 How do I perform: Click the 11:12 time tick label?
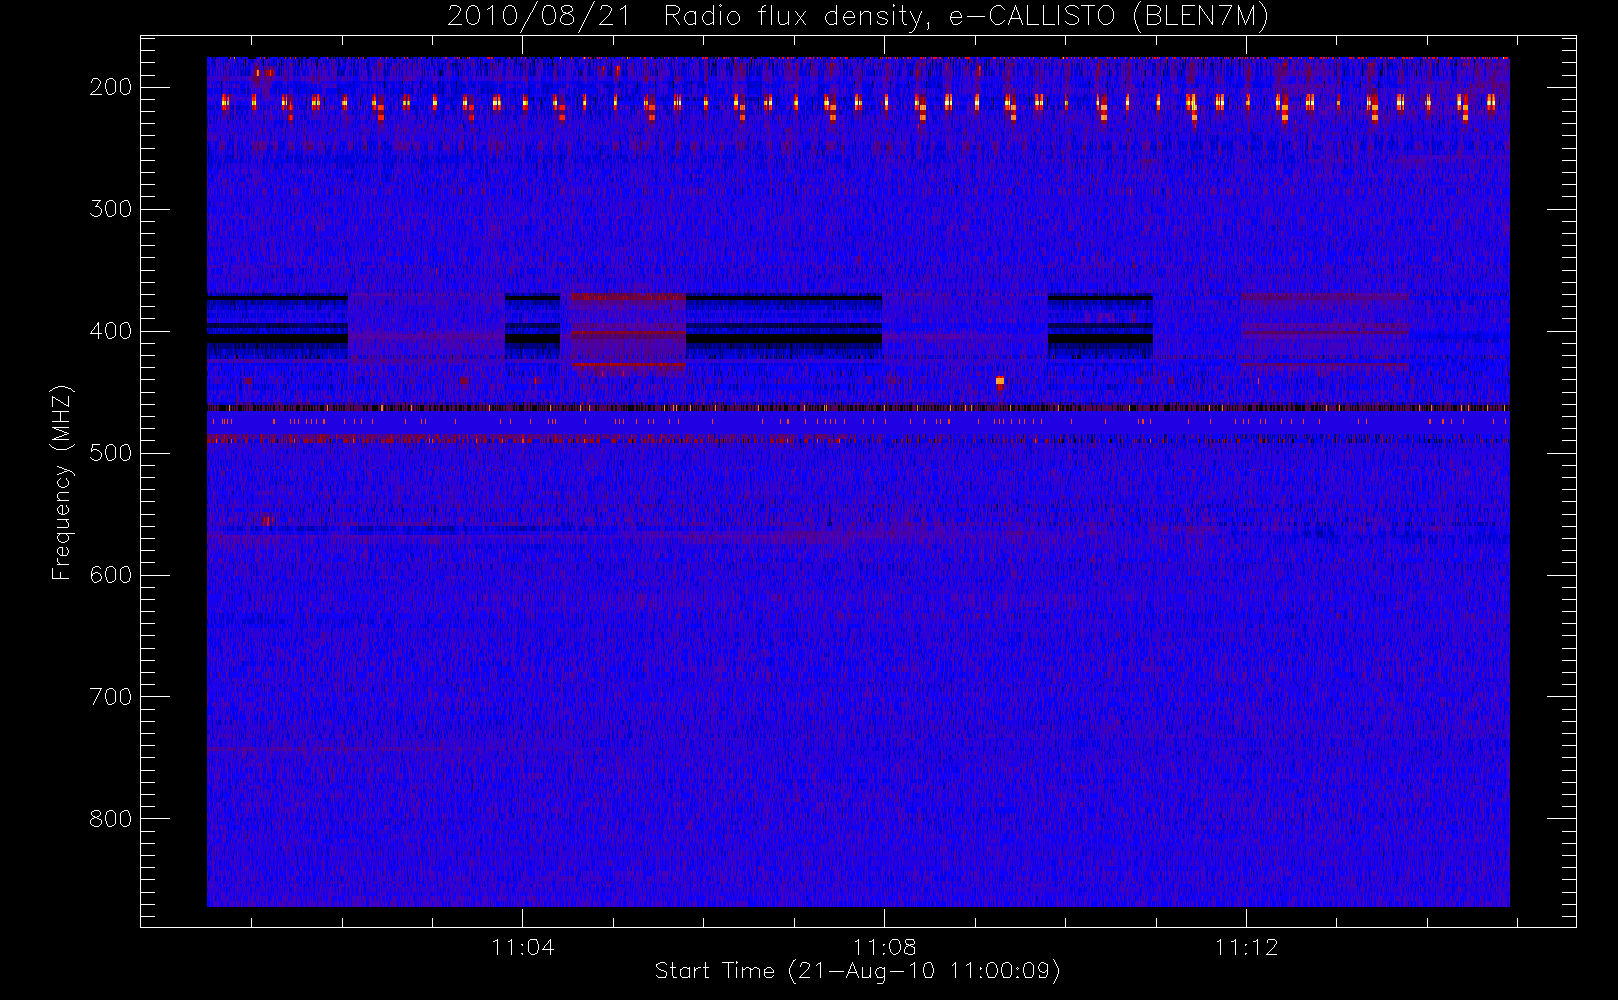coord(1247,947)
